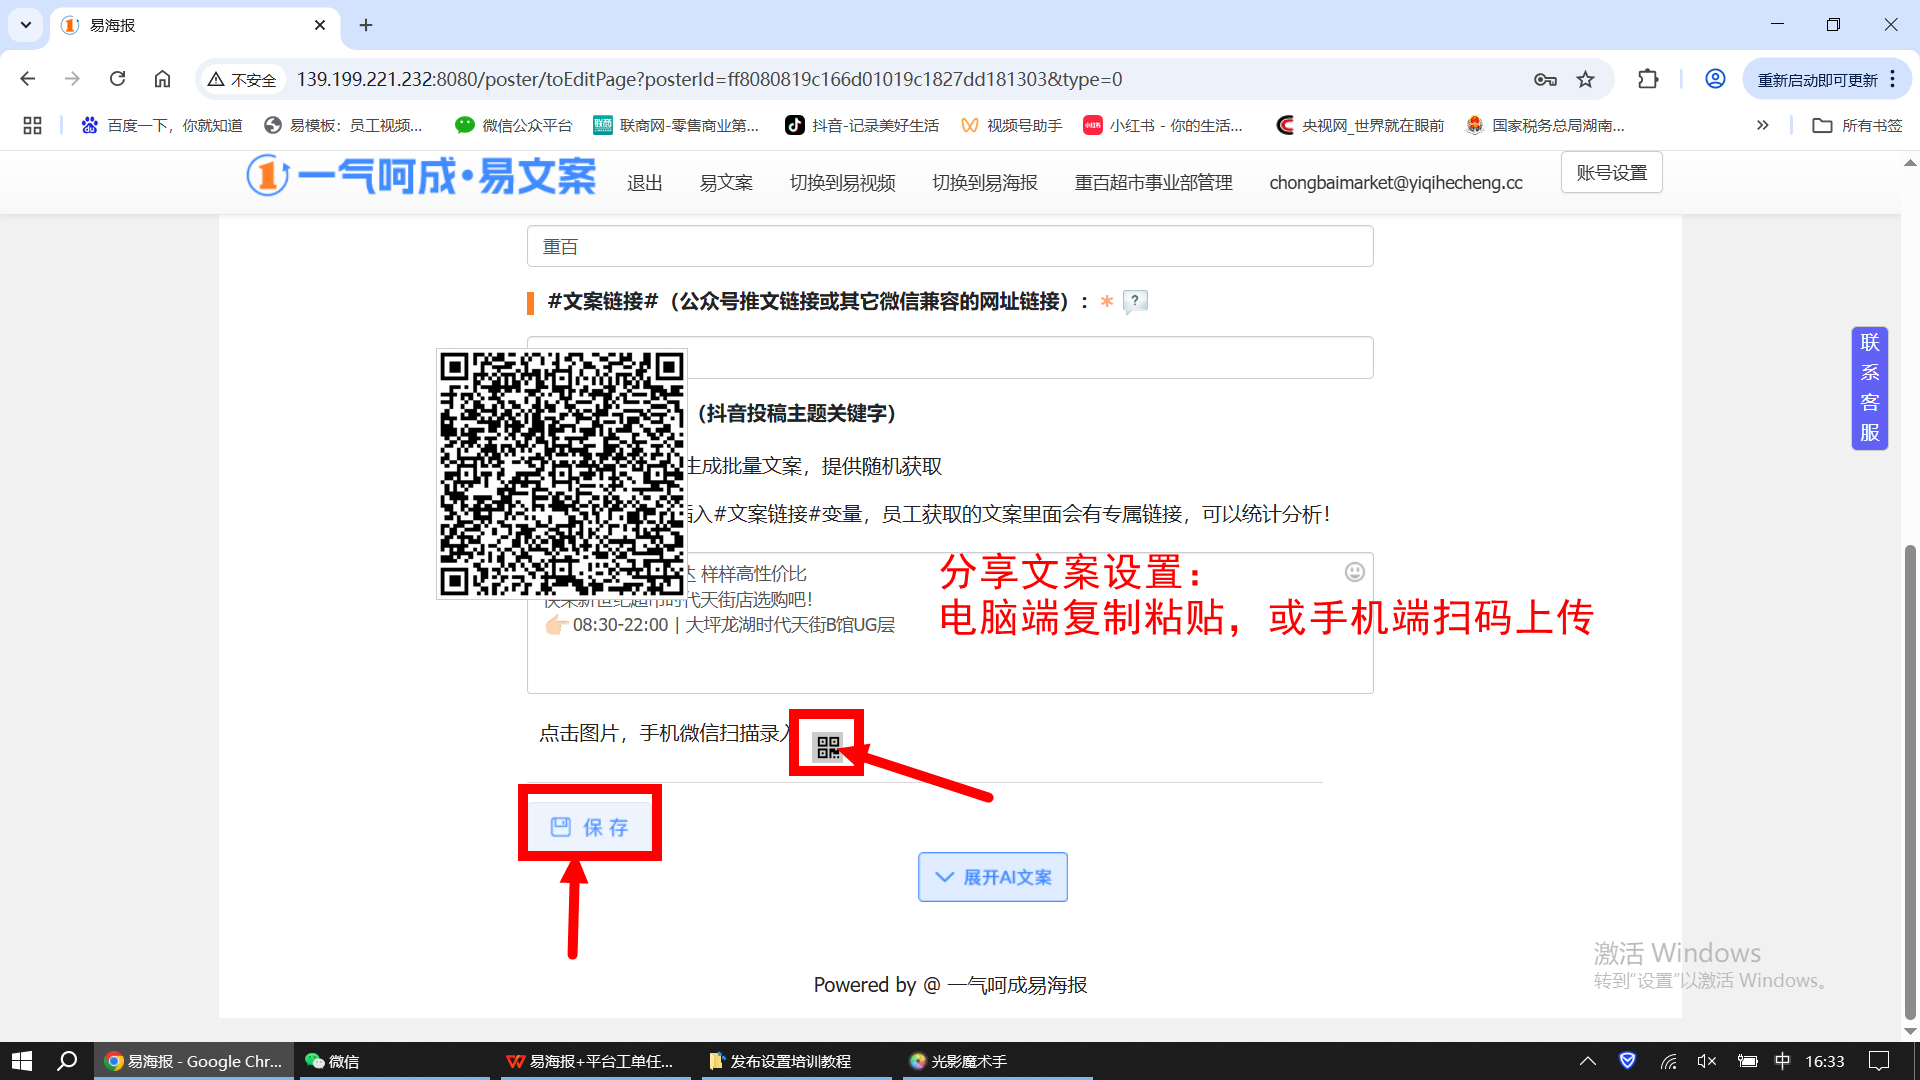Click the 不安全 site security warning

[x=242, y=79]
